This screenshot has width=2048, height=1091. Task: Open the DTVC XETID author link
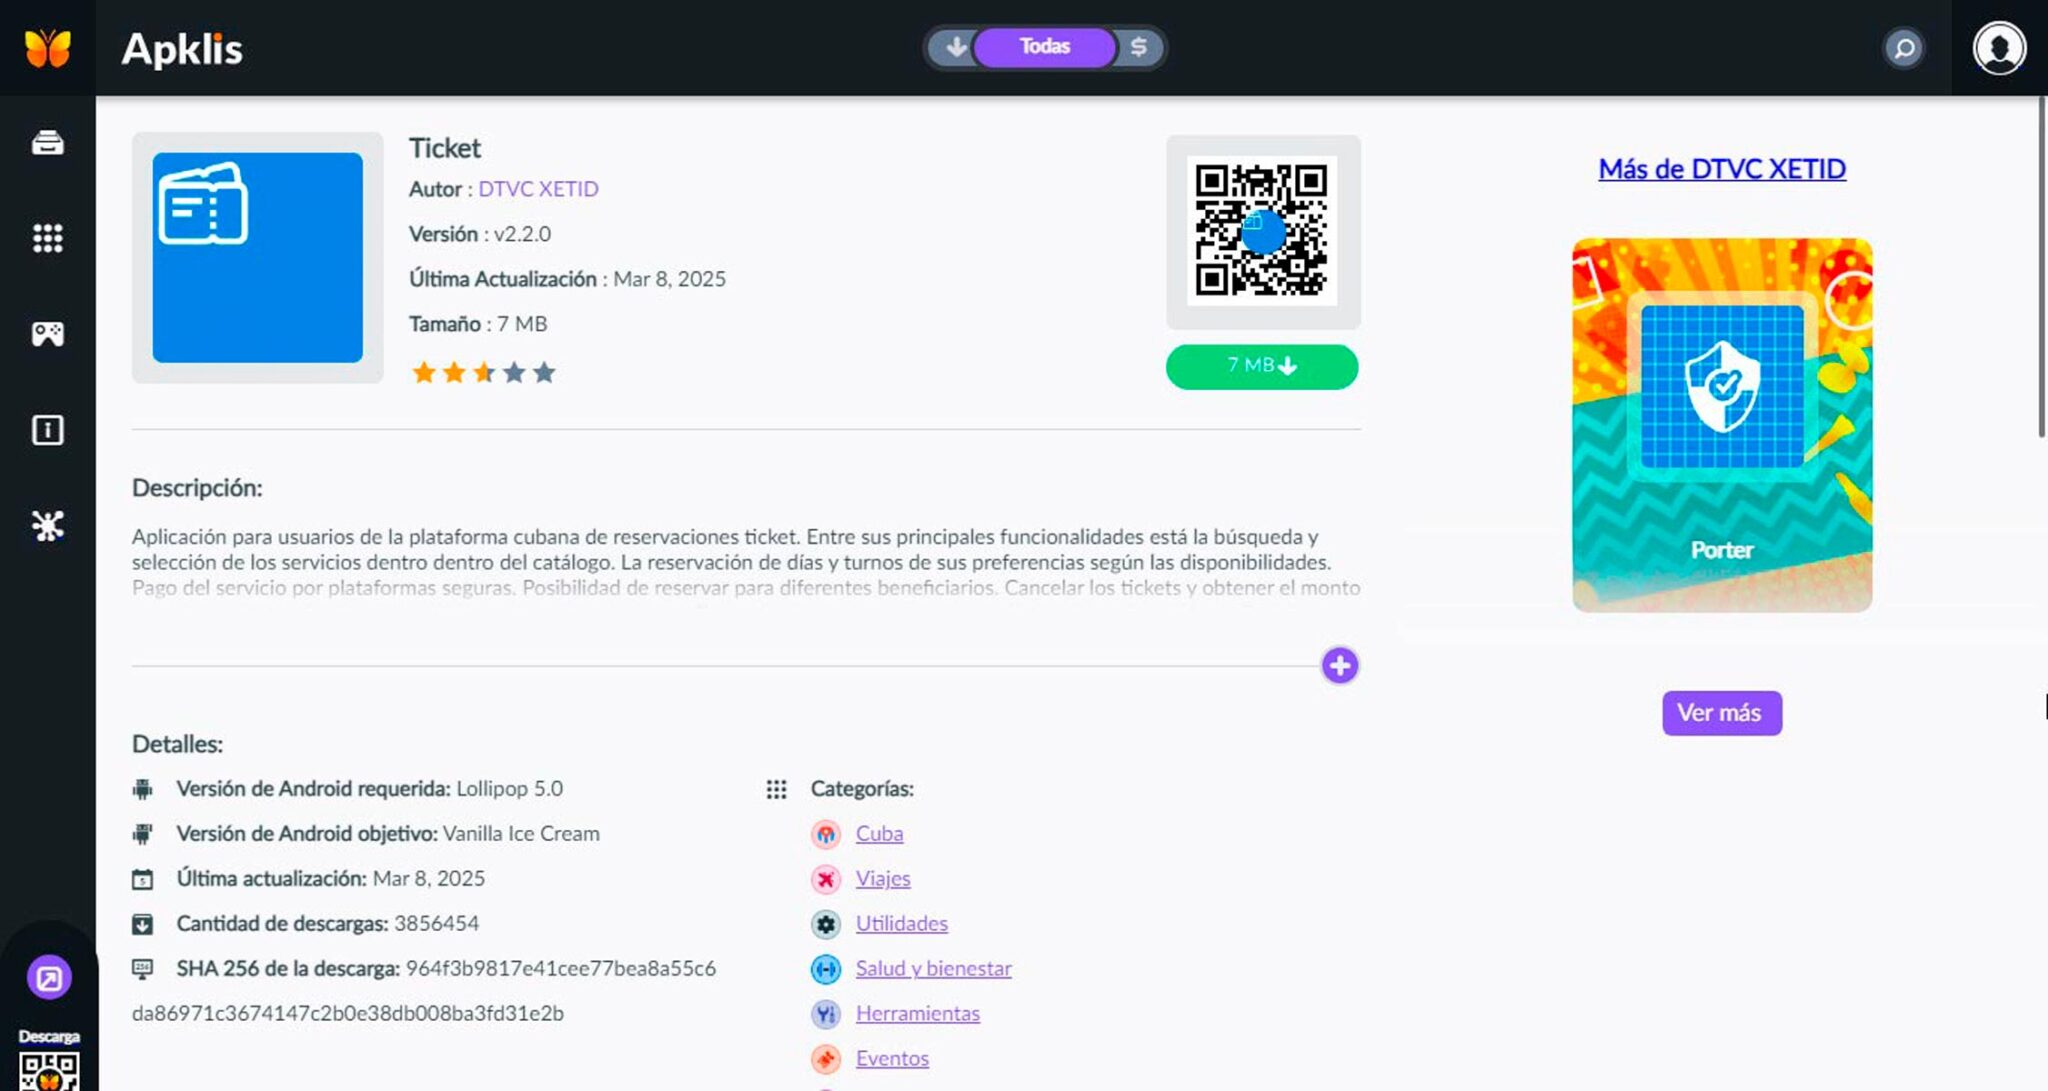point(538,189)
